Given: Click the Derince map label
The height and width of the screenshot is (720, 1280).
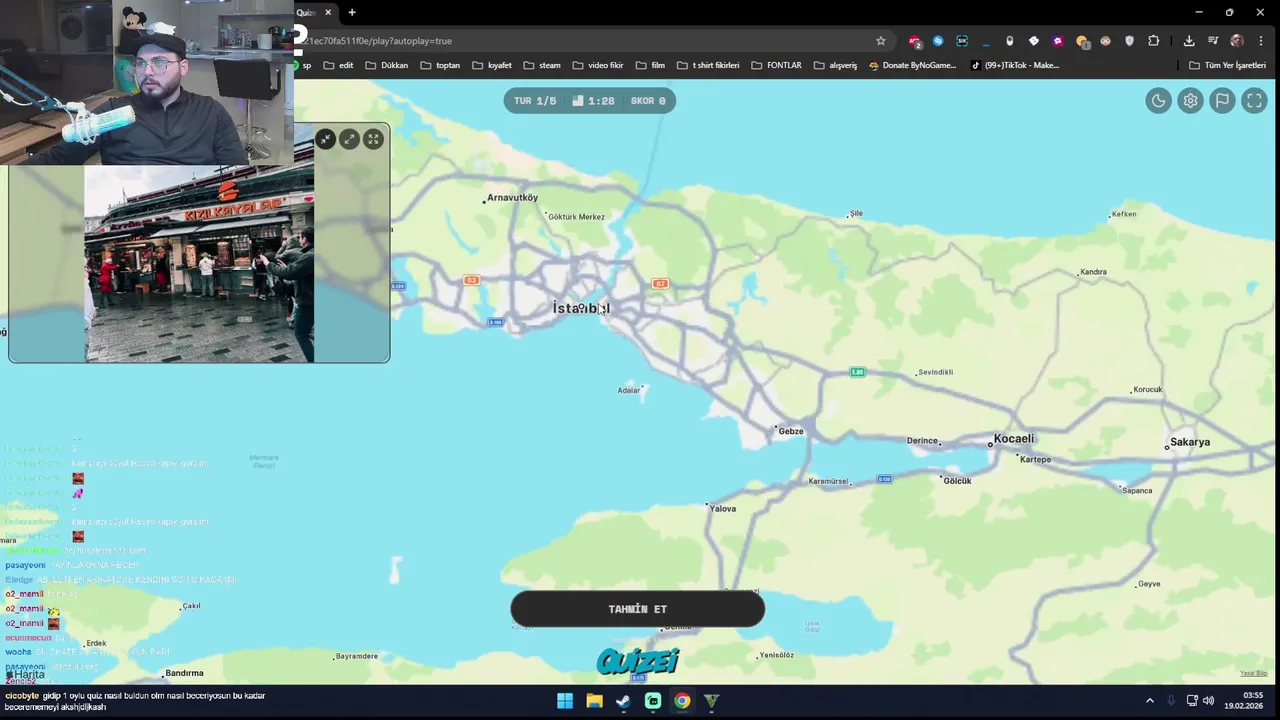Looking at the screenshot, I should (x=922, y=441).
